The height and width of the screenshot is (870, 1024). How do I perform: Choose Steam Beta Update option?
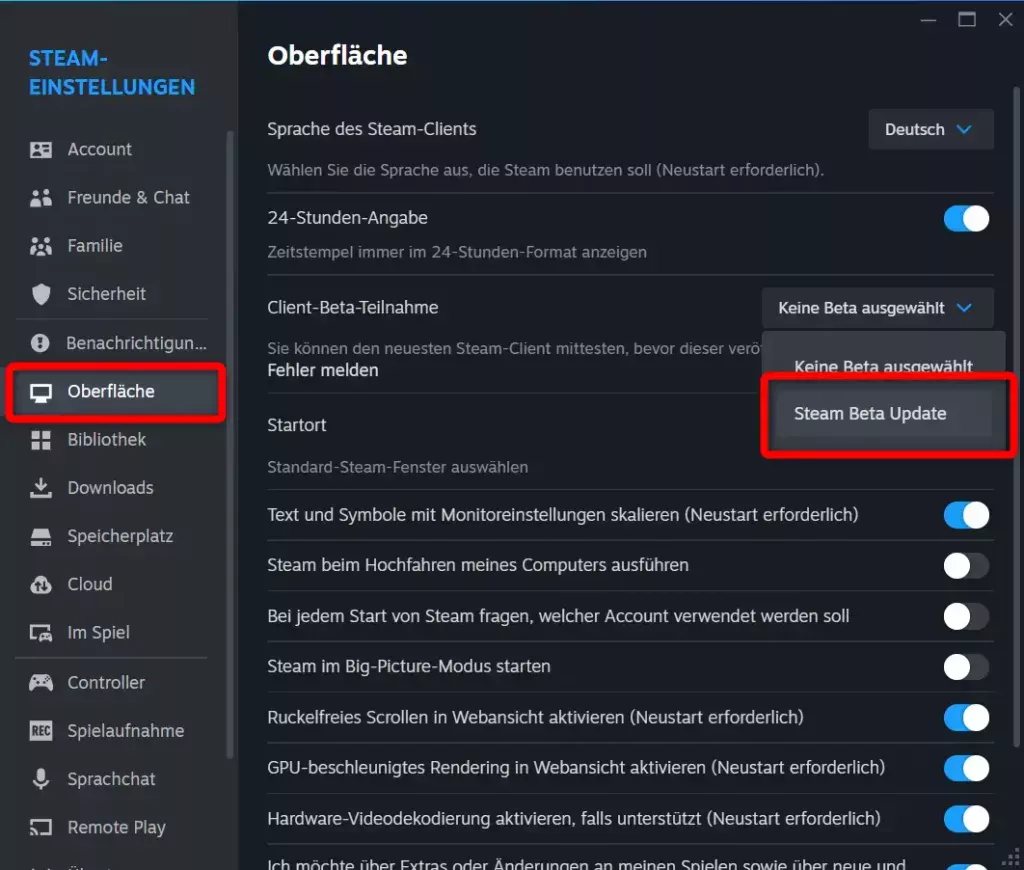click(870, 414)
